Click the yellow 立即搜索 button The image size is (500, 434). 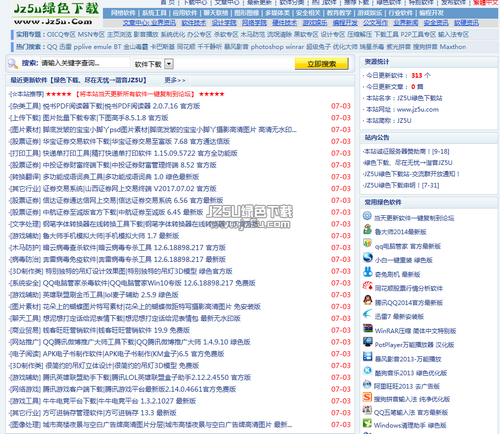[x=321, y=64]
